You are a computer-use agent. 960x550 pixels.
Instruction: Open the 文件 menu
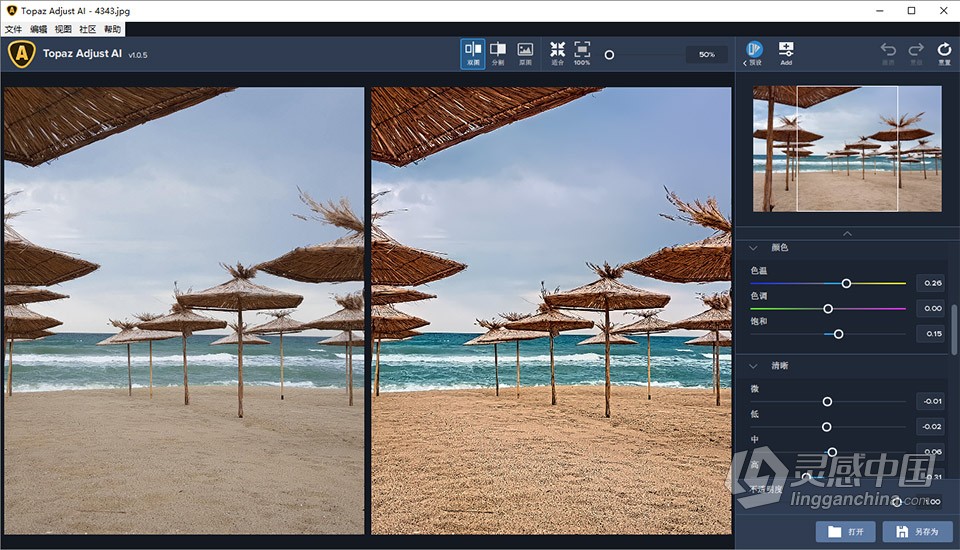click(13, 29)
